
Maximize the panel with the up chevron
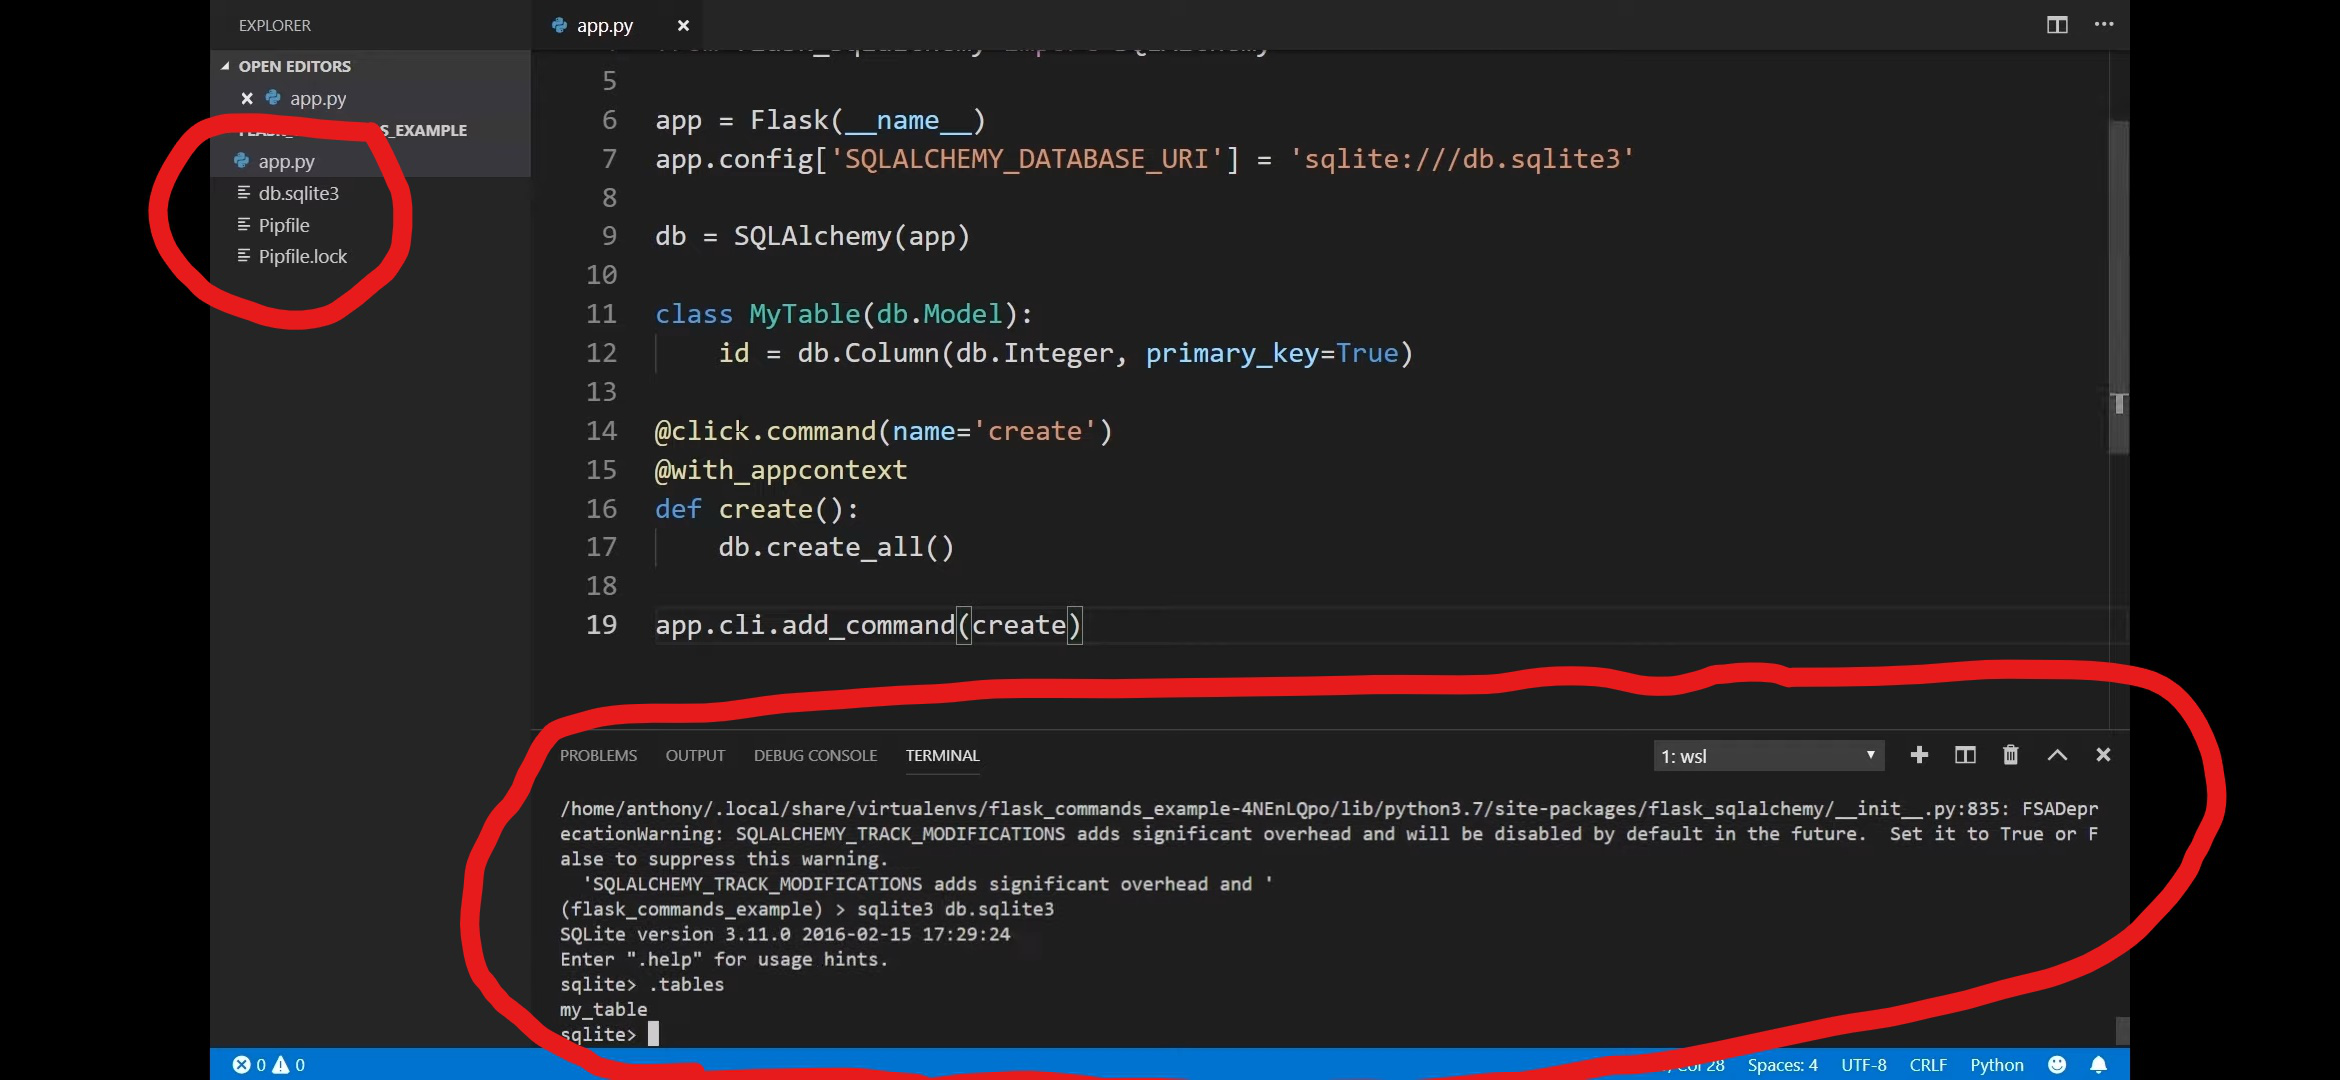[2057, 755]
